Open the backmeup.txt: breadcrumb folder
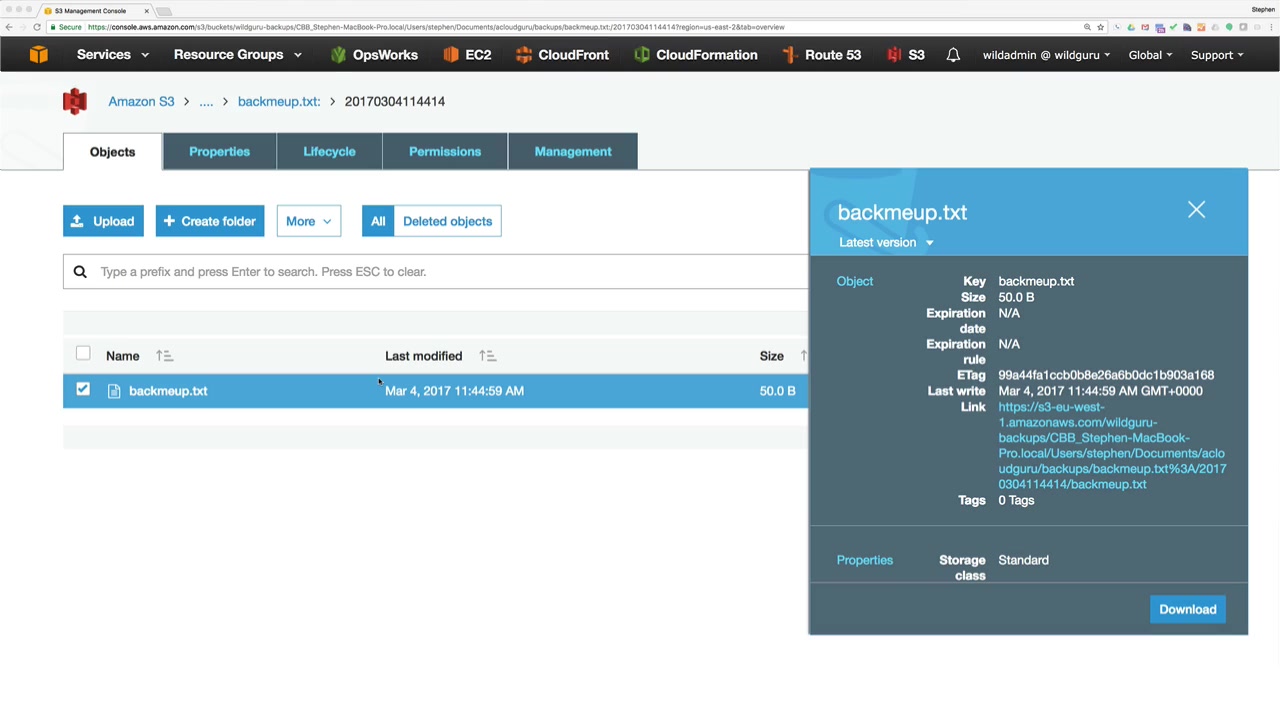 pos(279,101)
